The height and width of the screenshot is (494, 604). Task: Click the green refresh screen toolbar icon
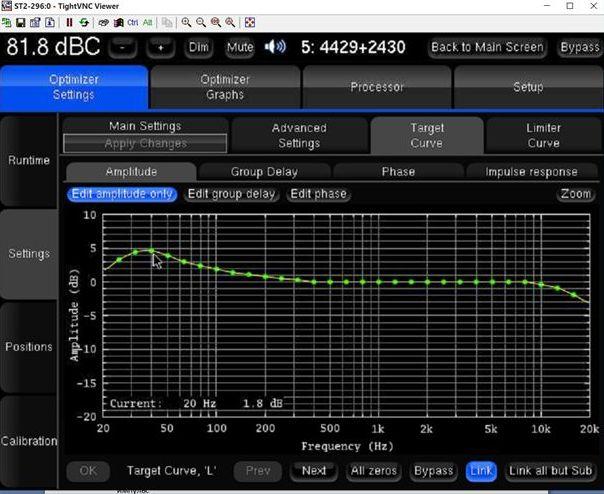click(x=83, y=22)
